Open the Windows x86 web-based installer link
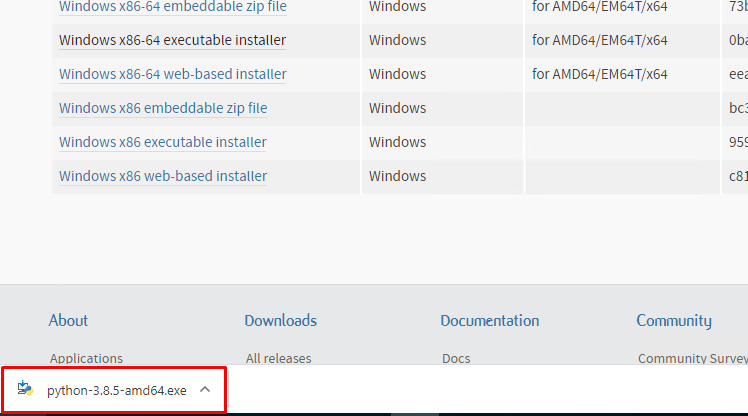Image resolution: width=748 pixels, height=416 pixels. [163, 176]
